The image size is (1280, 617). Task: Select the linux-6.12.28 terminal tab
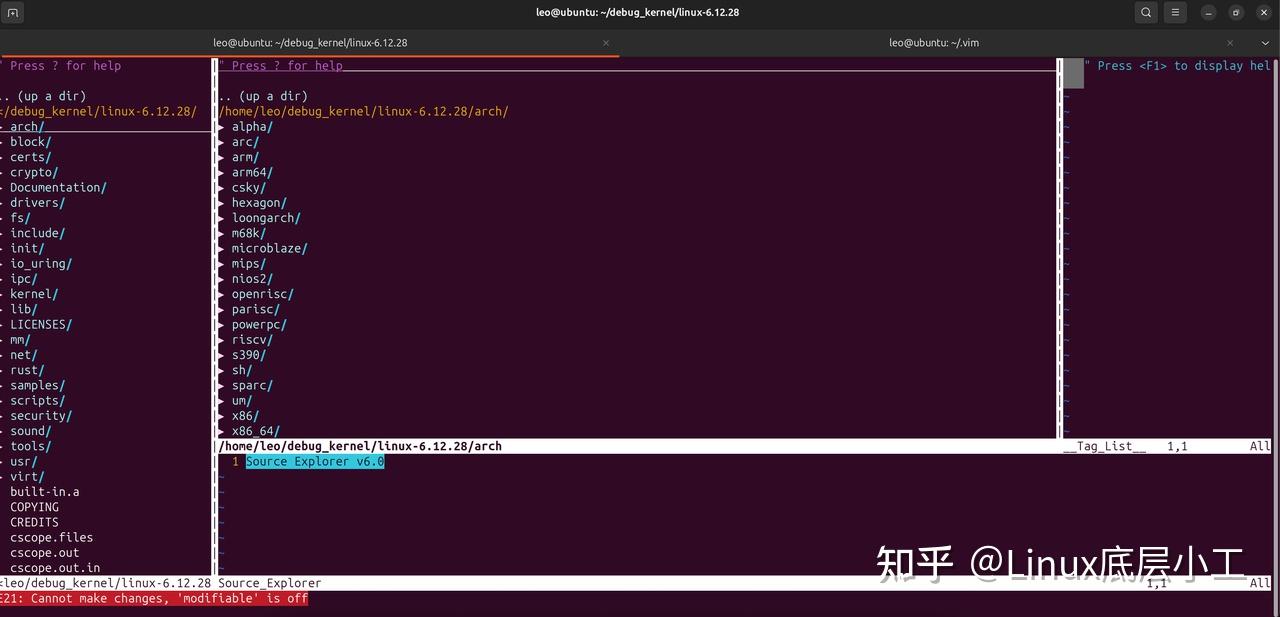(310, 43)
